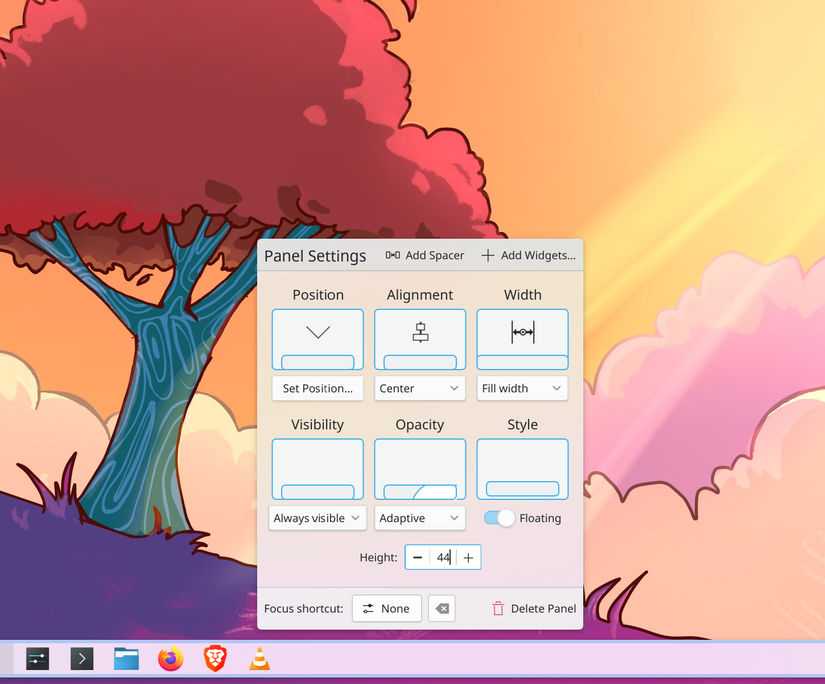Screen dimensions: 825x684
Task: Click inside the Height value field
Action: tap(444, 557)
